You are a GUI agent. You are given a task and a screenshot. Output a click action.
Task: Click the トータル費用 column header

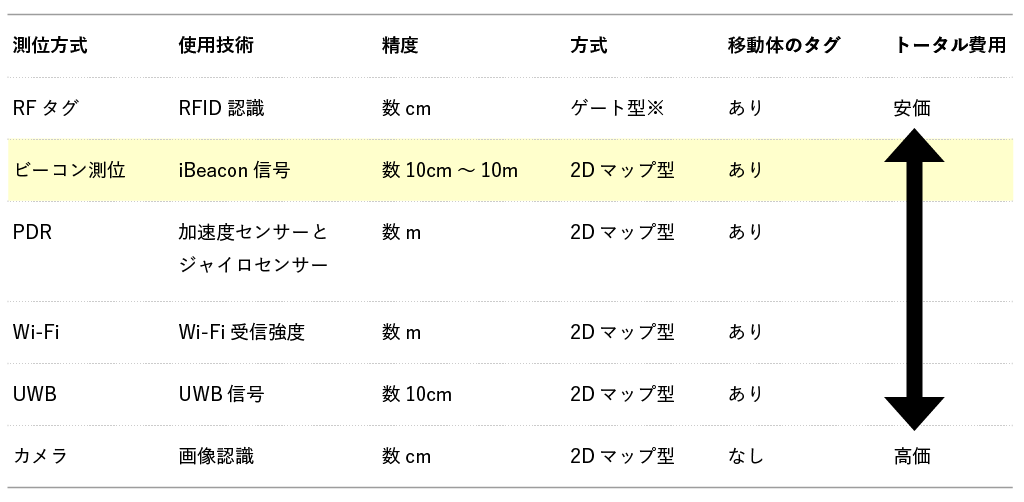[950, 45]
